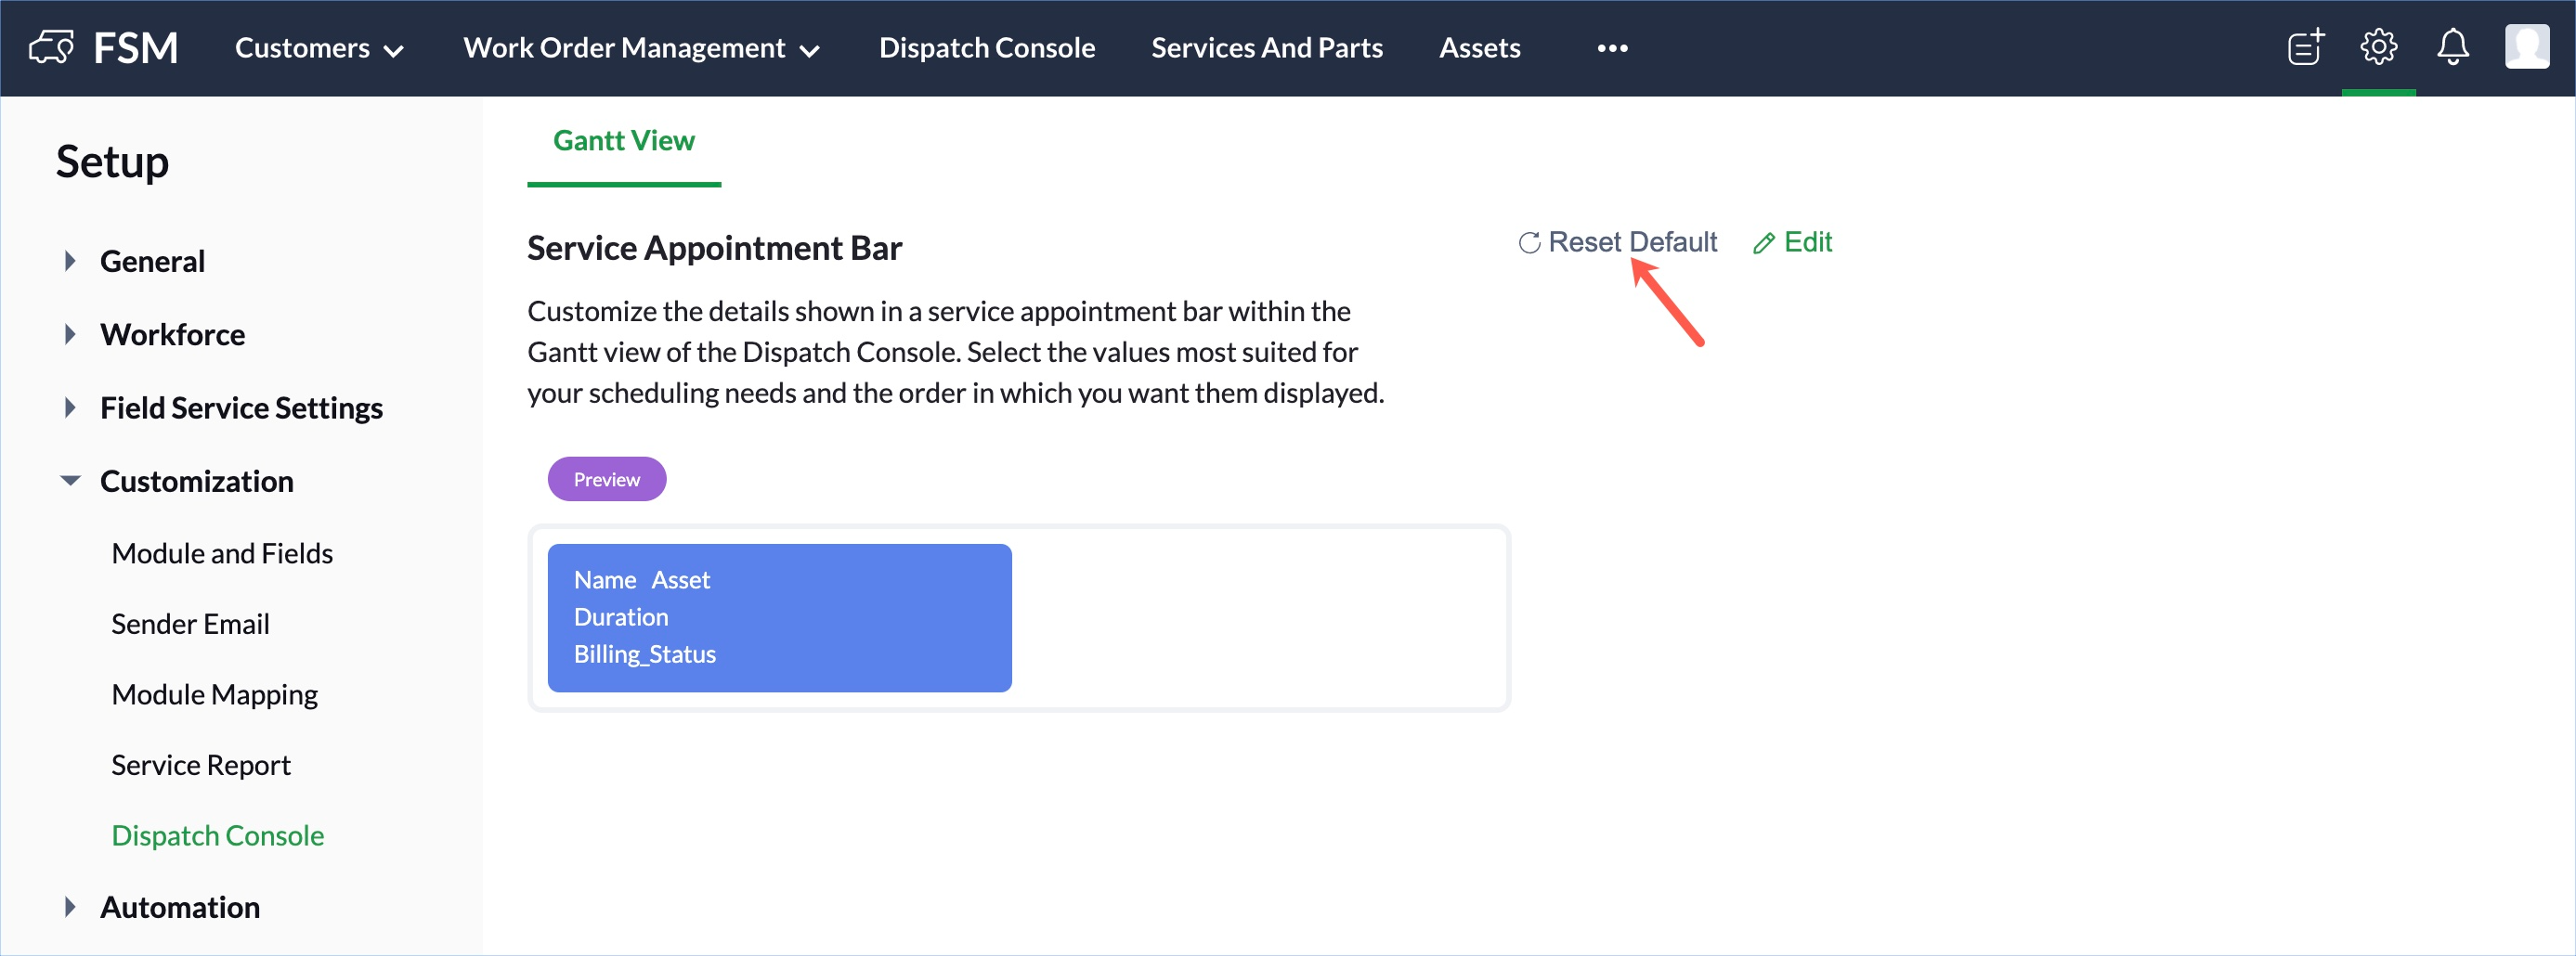Show more modules via the ellipsis
Image resolution: width=2576 pixels, height=956 pixels.
tap(1612, 48)
